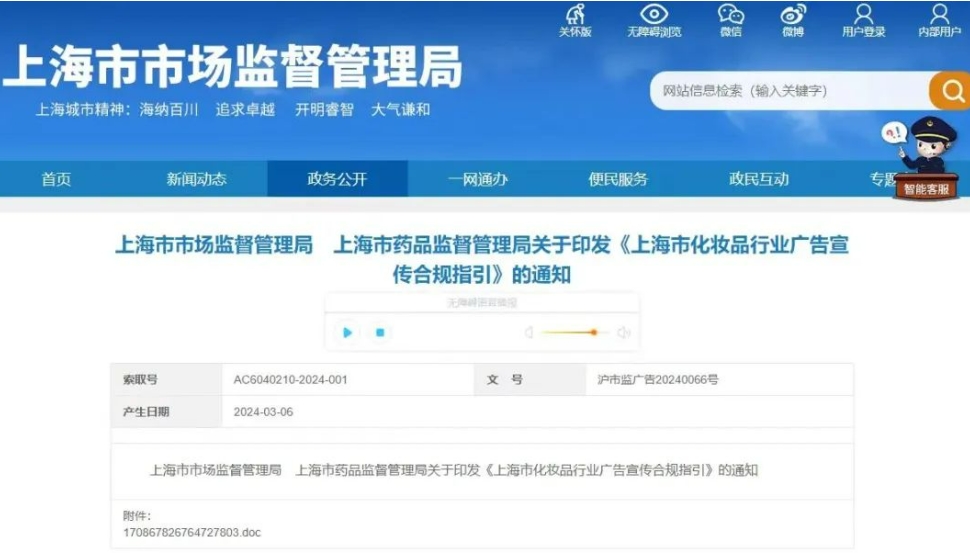Focus the 网站信息检索 search field
970x553 pixels.
pos(790,91)
